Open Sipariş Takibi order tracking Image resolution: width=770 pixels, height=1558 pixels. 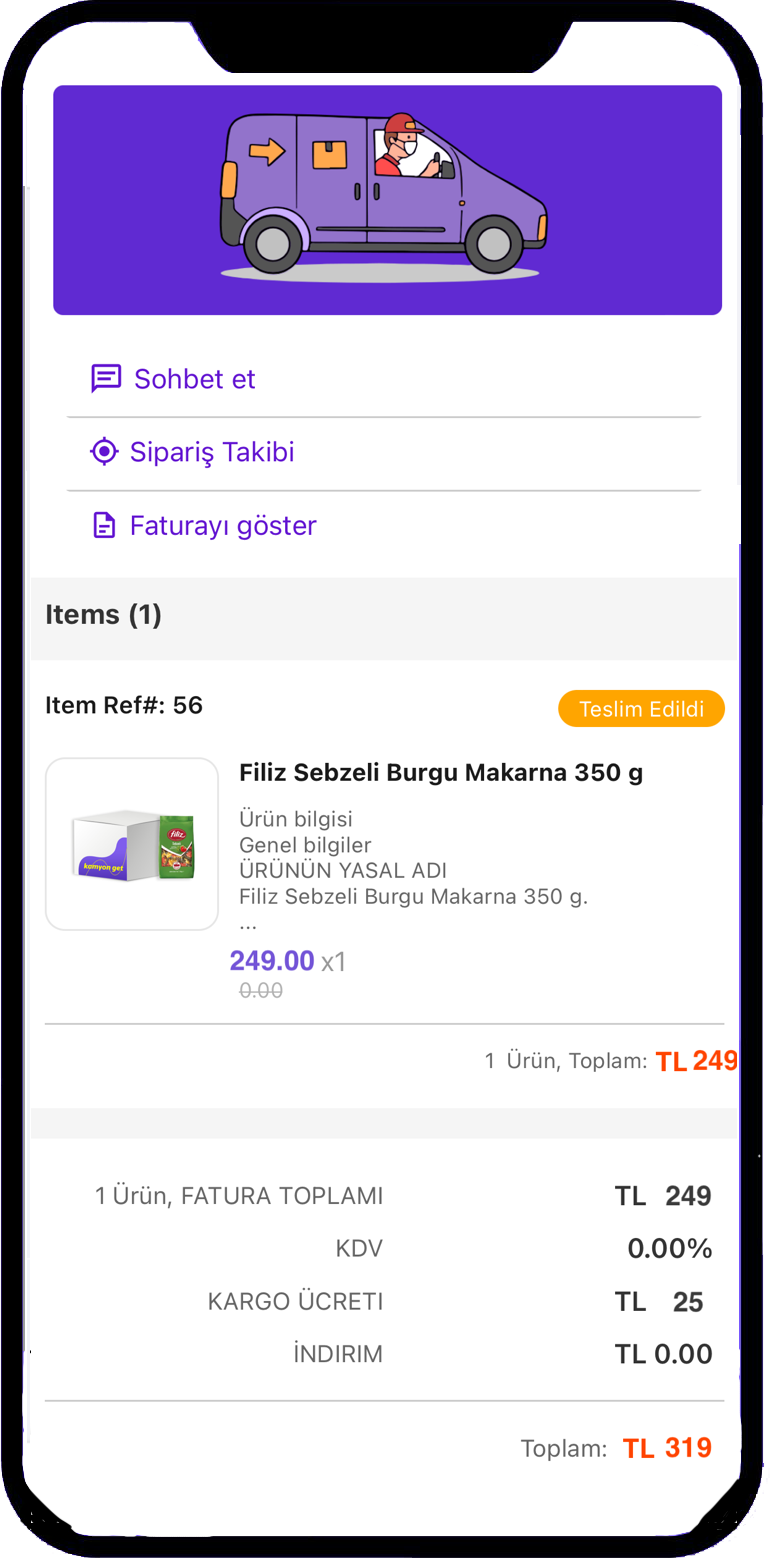pos(212,452)
